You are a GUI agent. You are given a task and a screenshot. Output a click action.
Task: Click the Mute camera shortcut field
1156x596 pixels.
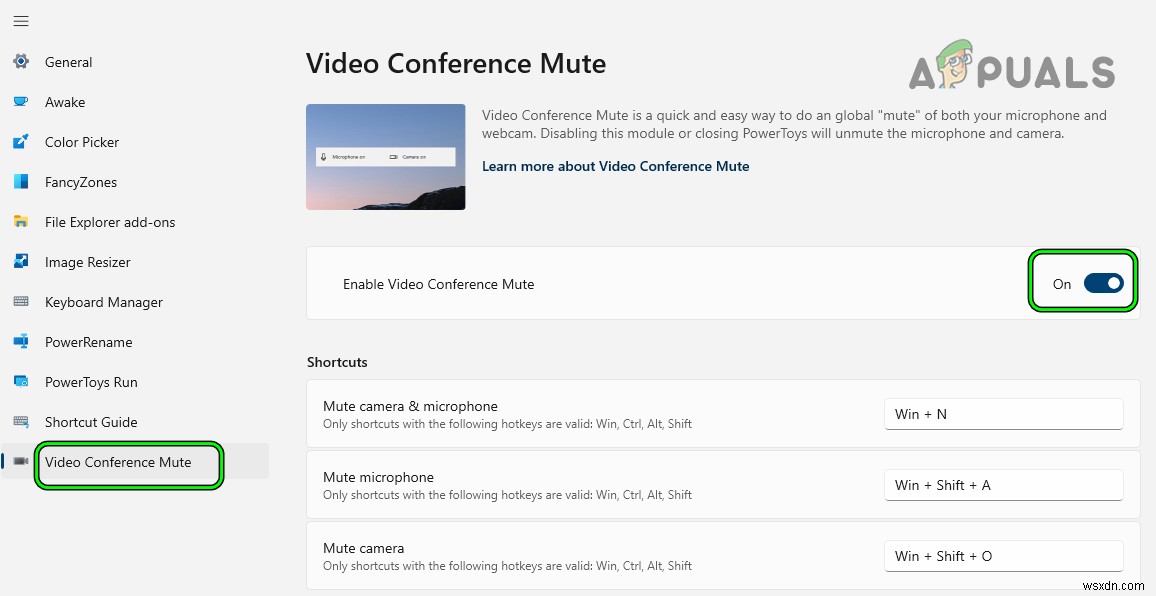coord(1003,556)
